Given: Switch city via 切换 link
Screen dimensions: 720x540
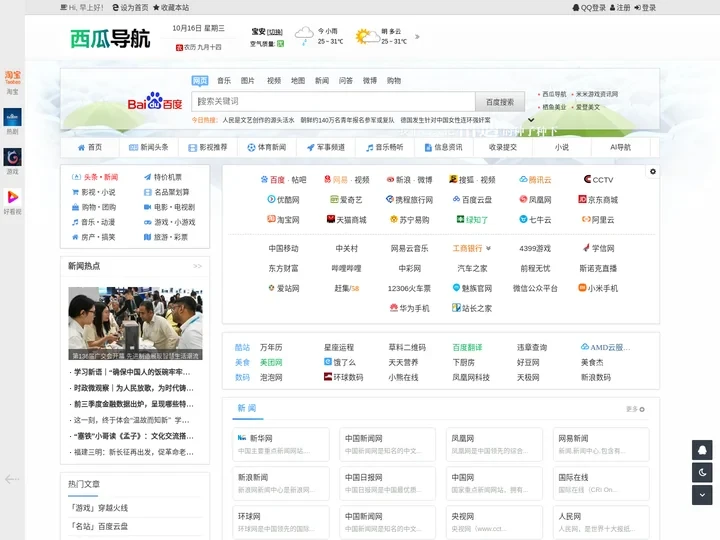Looking at the screenshot, I should (275, 32).
